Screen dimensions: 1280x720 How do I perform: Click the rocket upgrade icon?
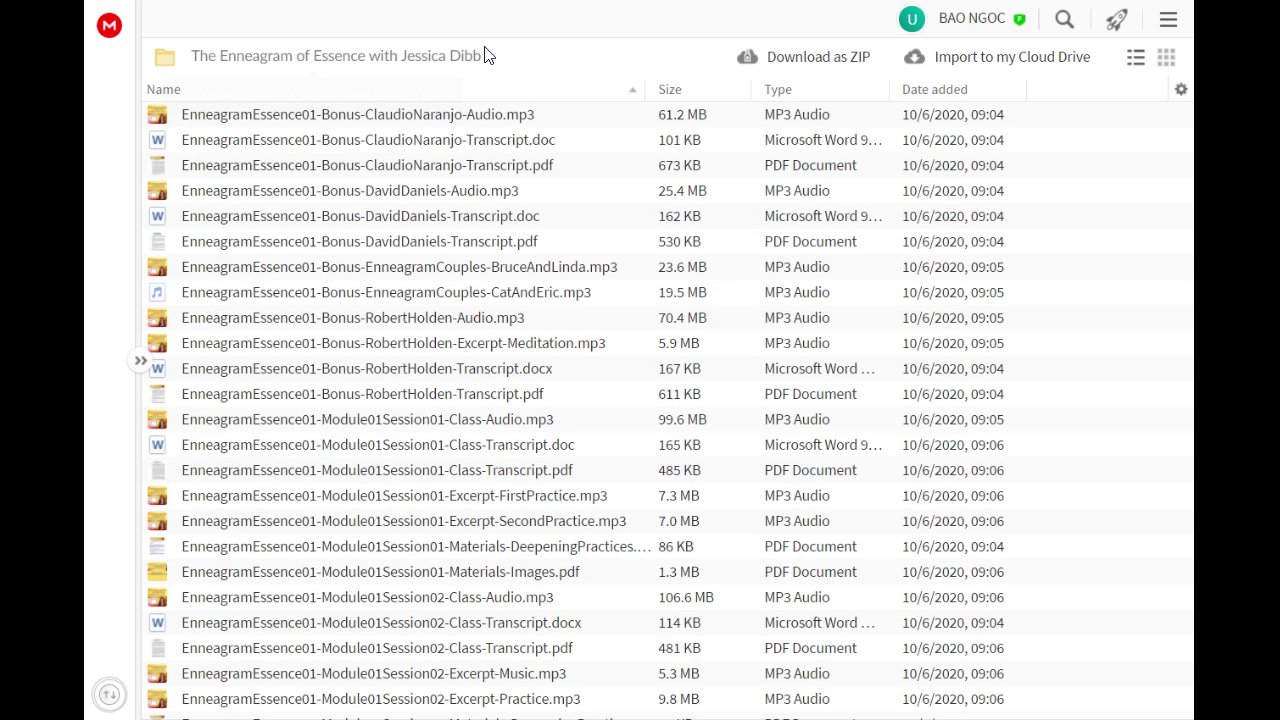1117,19
